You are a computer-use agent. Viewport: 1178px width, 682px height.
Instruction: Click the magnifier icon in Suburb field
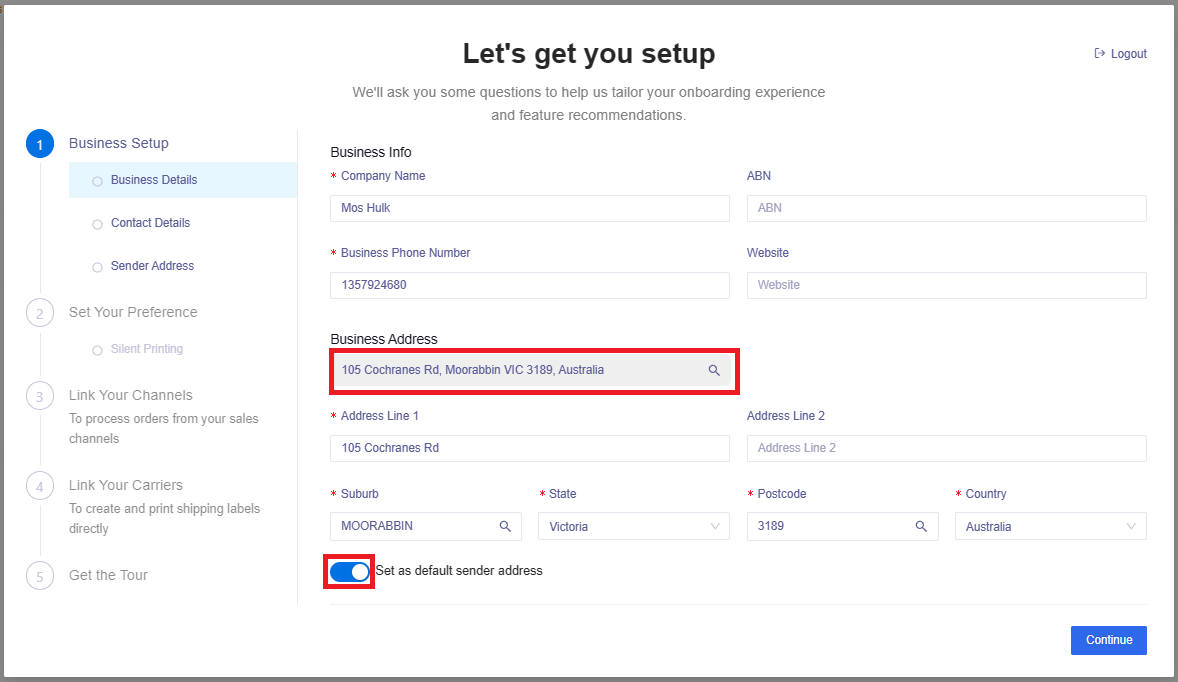click(507, 526)
